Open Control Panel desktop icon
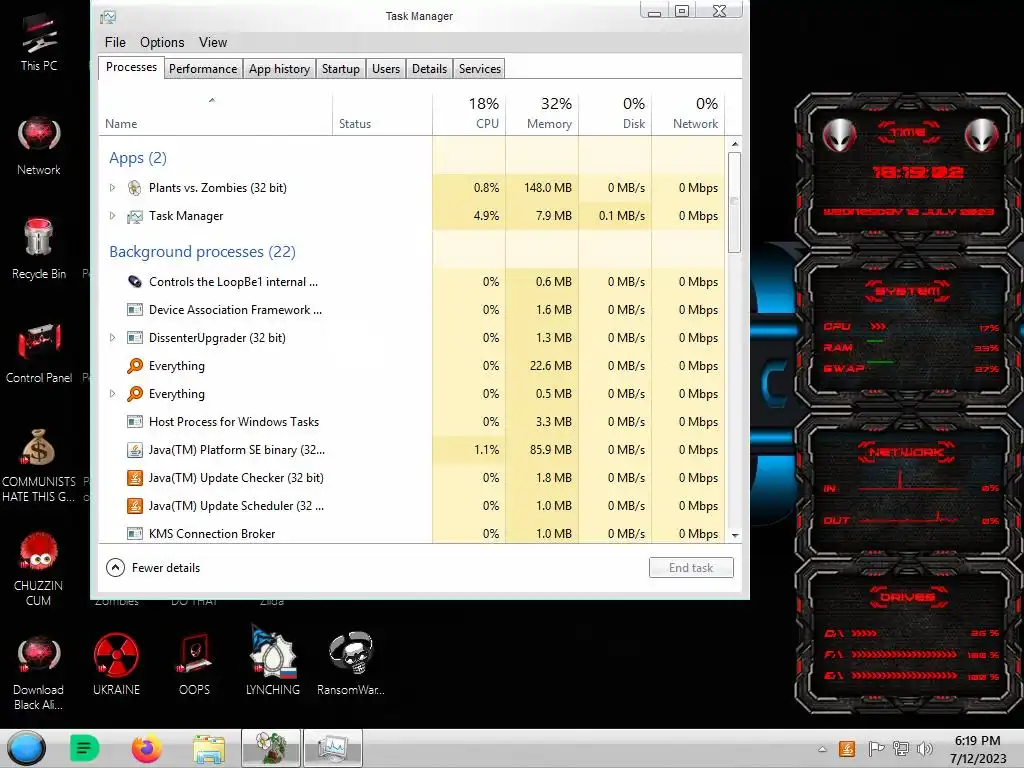The height and width of the screenshot is (768, 1024). [x=39, y=353]
